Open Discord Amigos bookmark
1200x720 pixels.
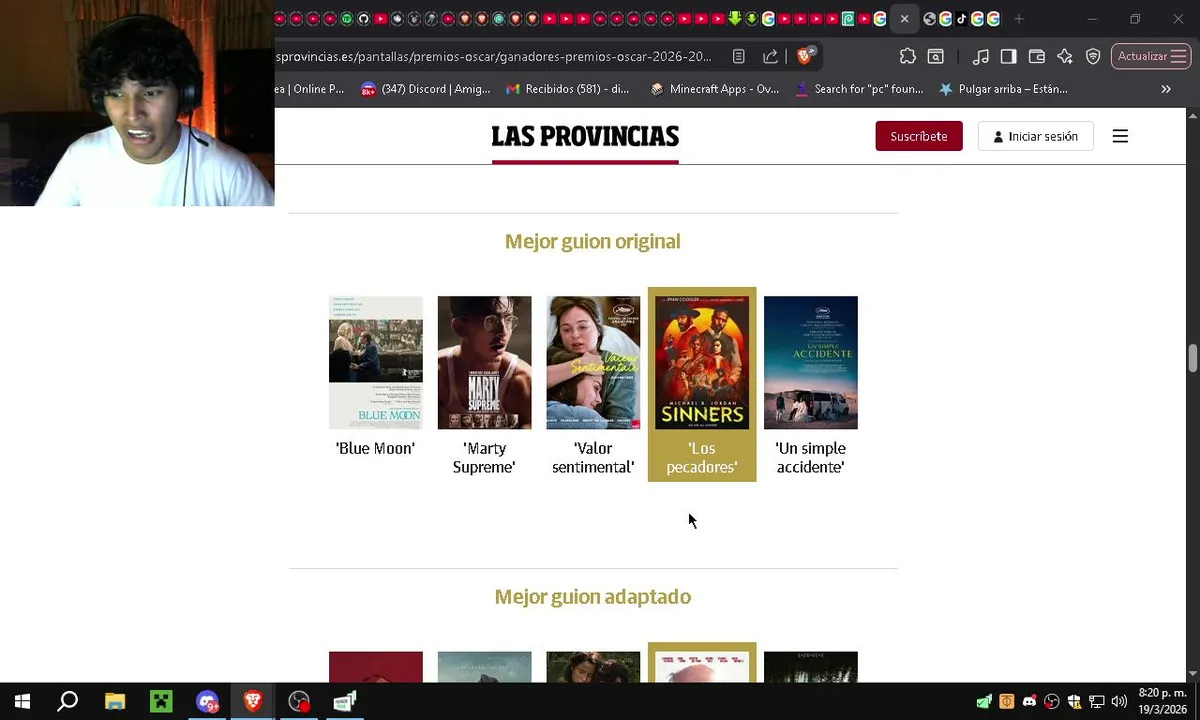(425, 89)
